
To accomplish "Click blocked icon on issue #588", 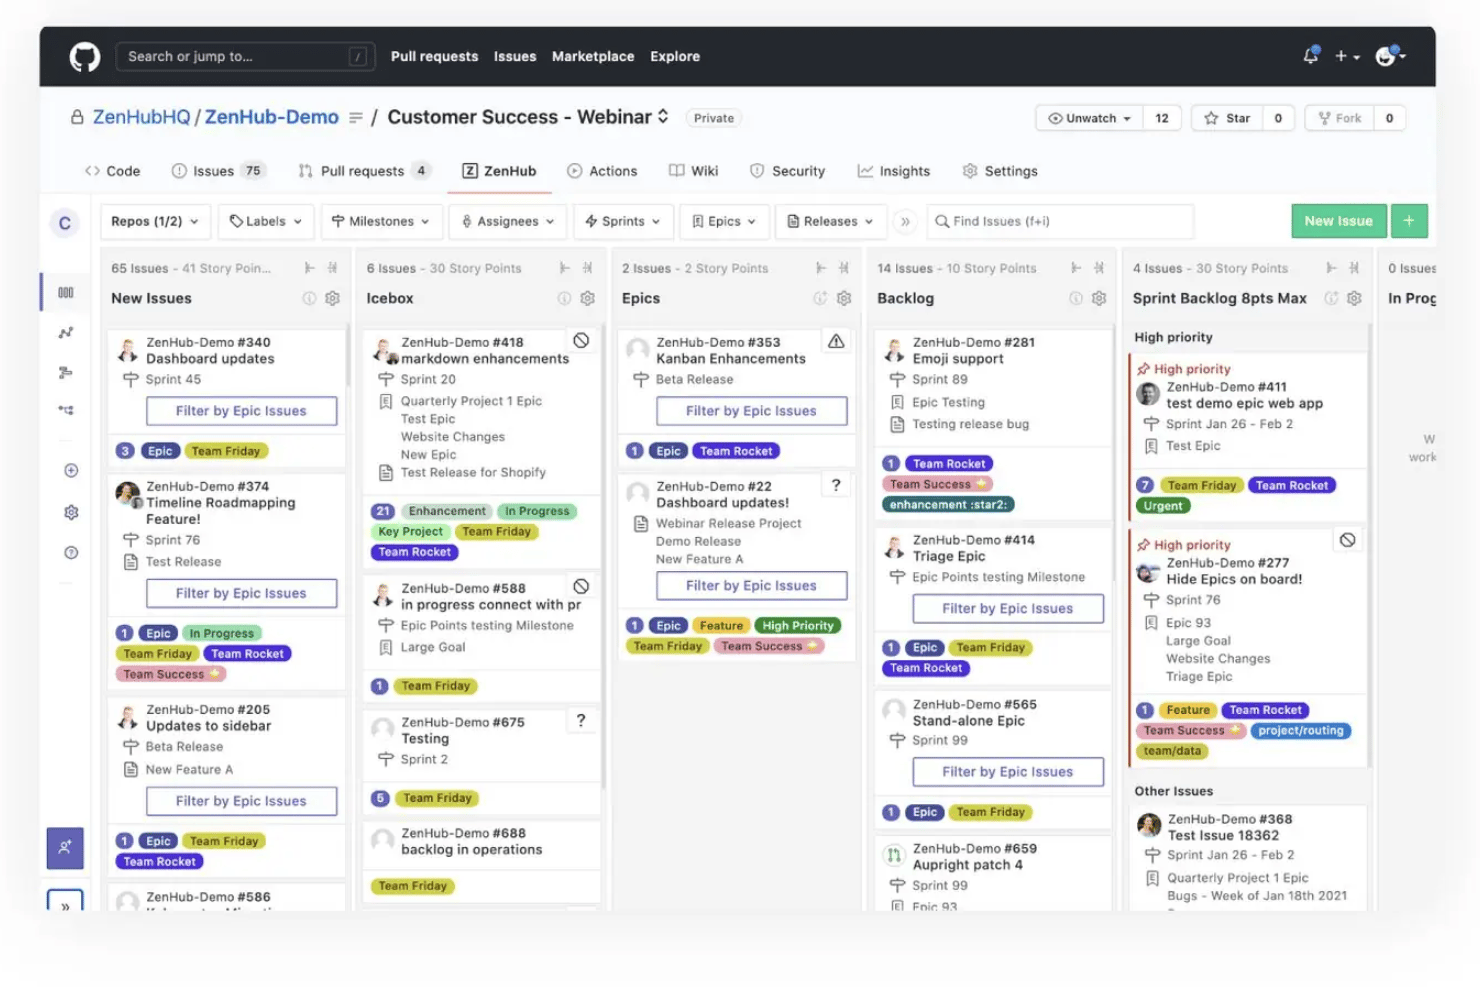I will coord(581,586).
